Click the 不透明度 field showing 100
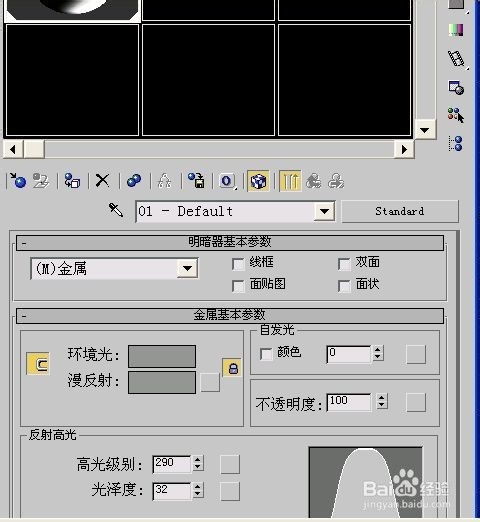Viewport: 480px width, 522px height. [x=349, y=402]
